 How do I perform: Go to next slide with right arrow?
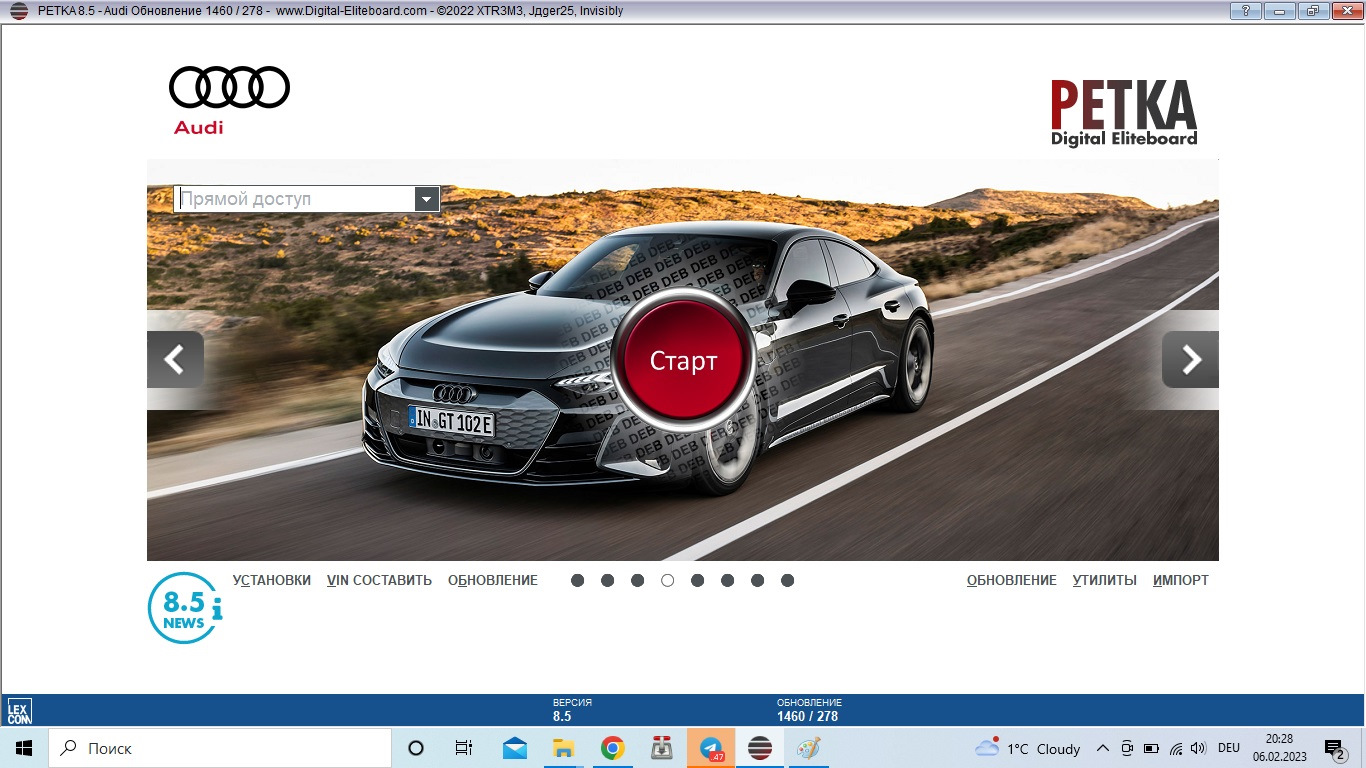pos(1190,359)
